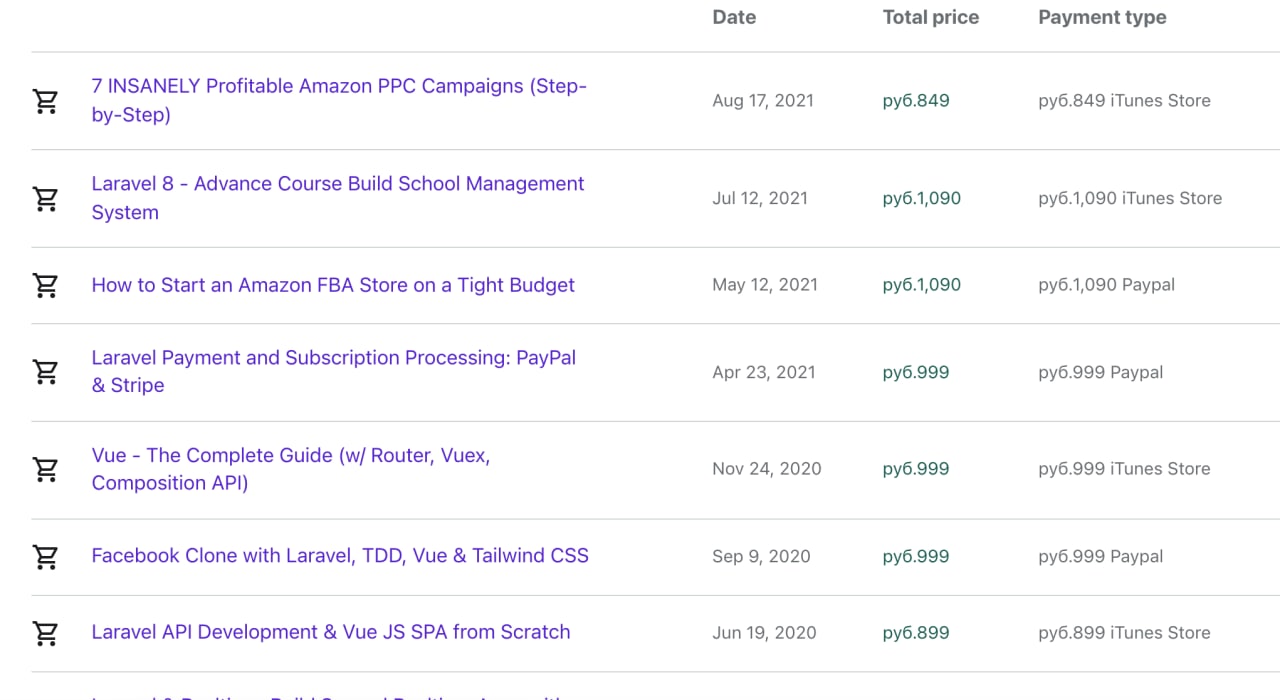Click py6.849 total price of first purchase

(916, 101)
